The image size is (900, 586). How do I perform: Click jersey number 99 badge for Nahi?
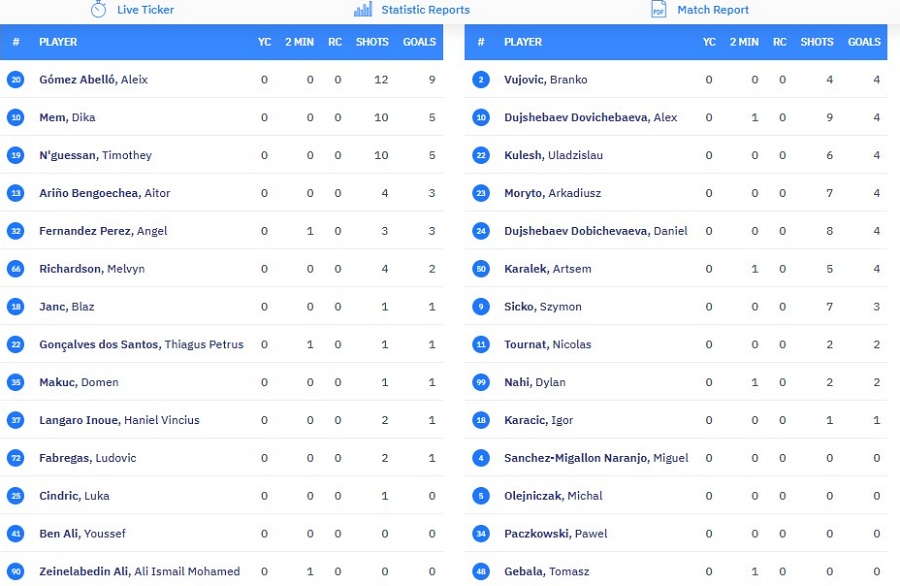(x=481, y=382)
